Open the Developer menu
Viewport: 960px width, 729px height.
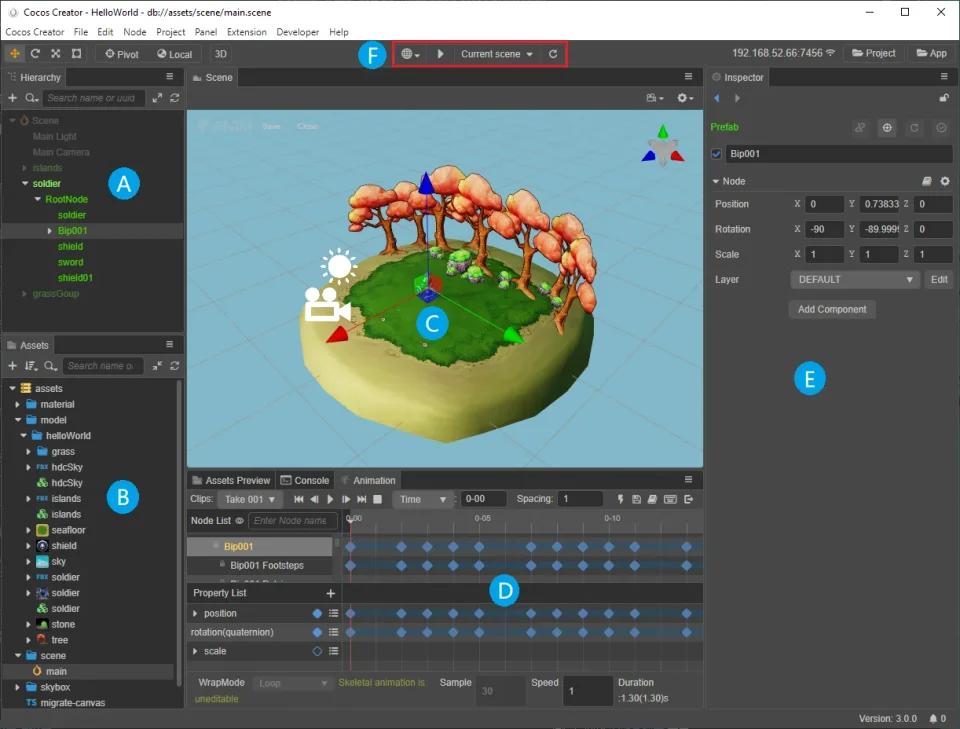click(298, 31)
